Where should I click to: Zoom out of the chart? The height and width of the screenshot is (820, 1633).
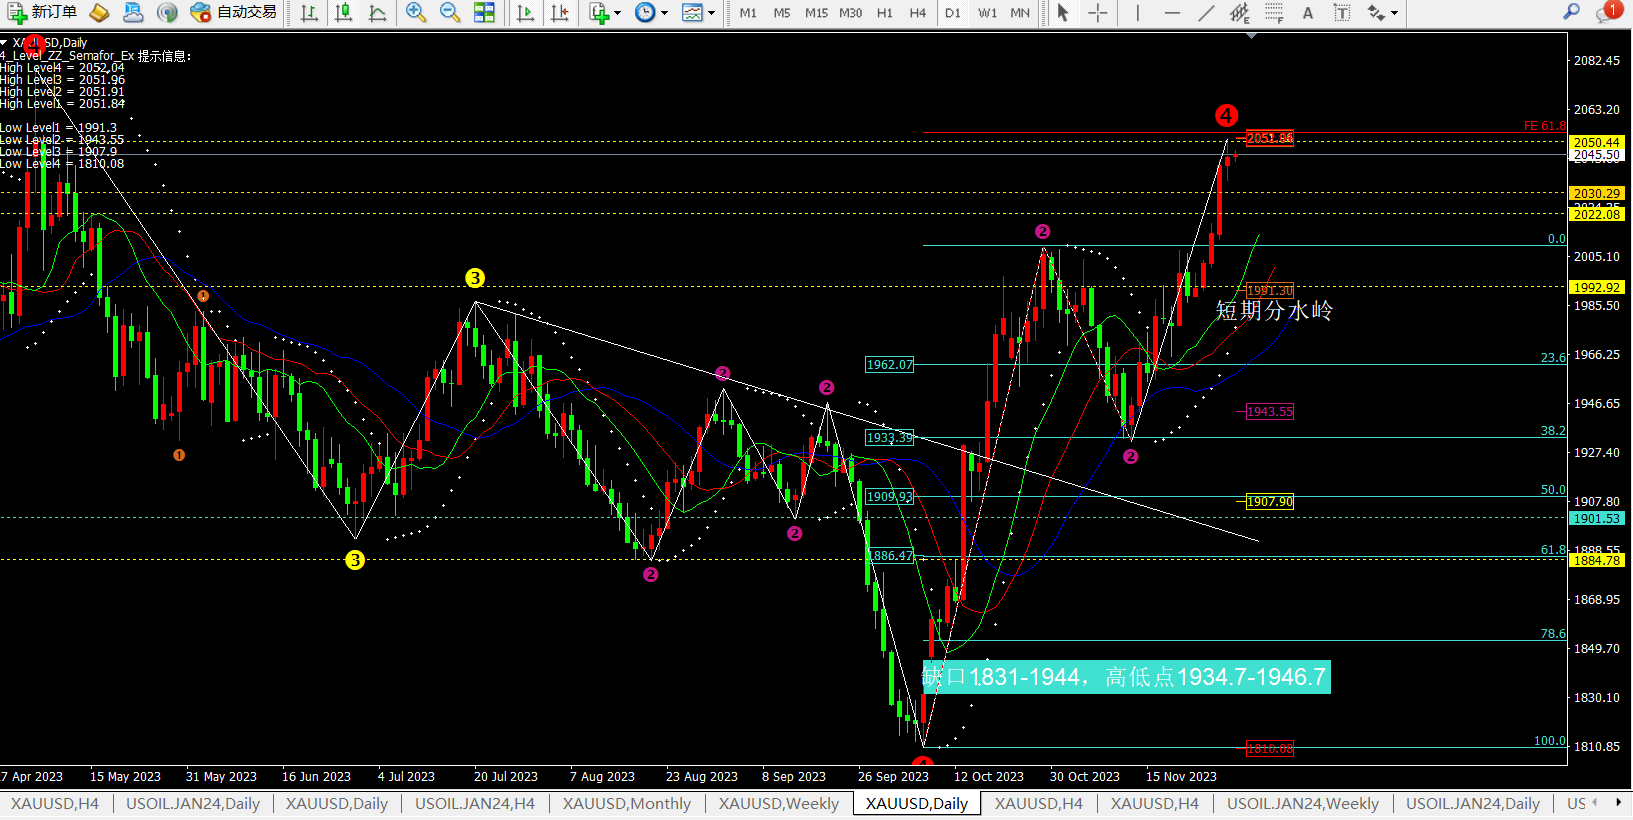tap(450, 13)
